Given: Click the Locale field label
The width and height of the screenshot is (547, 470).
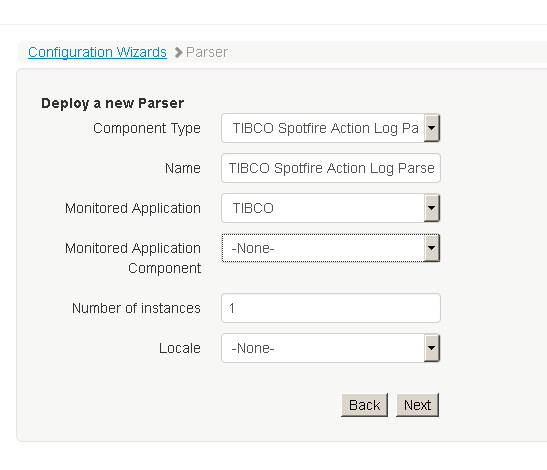Looking at the screenshot, I should click(180, 348).
